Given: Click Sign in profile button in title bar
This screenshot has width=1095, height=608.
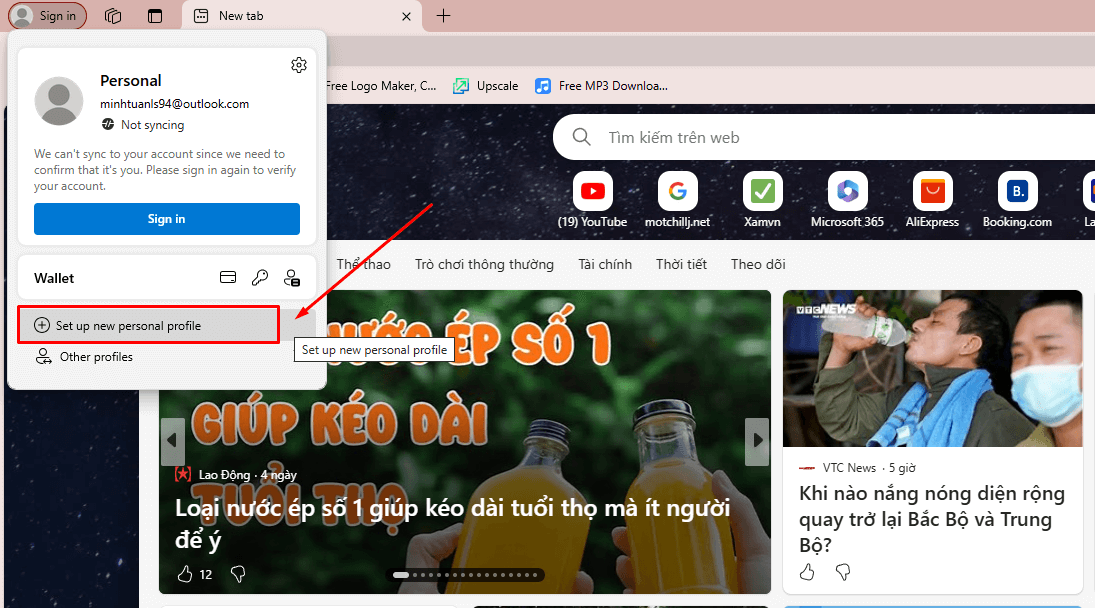Looking at the screenshot, I should (47, 15).
